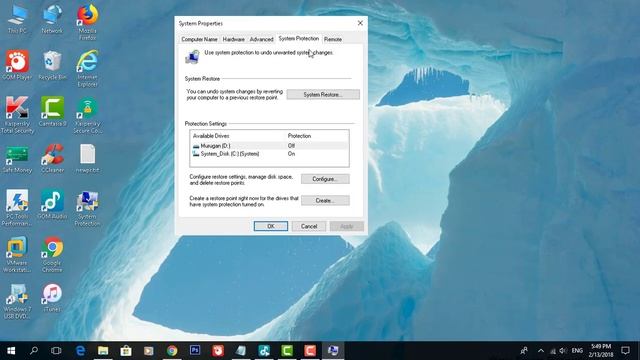
Task: Open Task View on taskbar
Action: click(56, 351)
